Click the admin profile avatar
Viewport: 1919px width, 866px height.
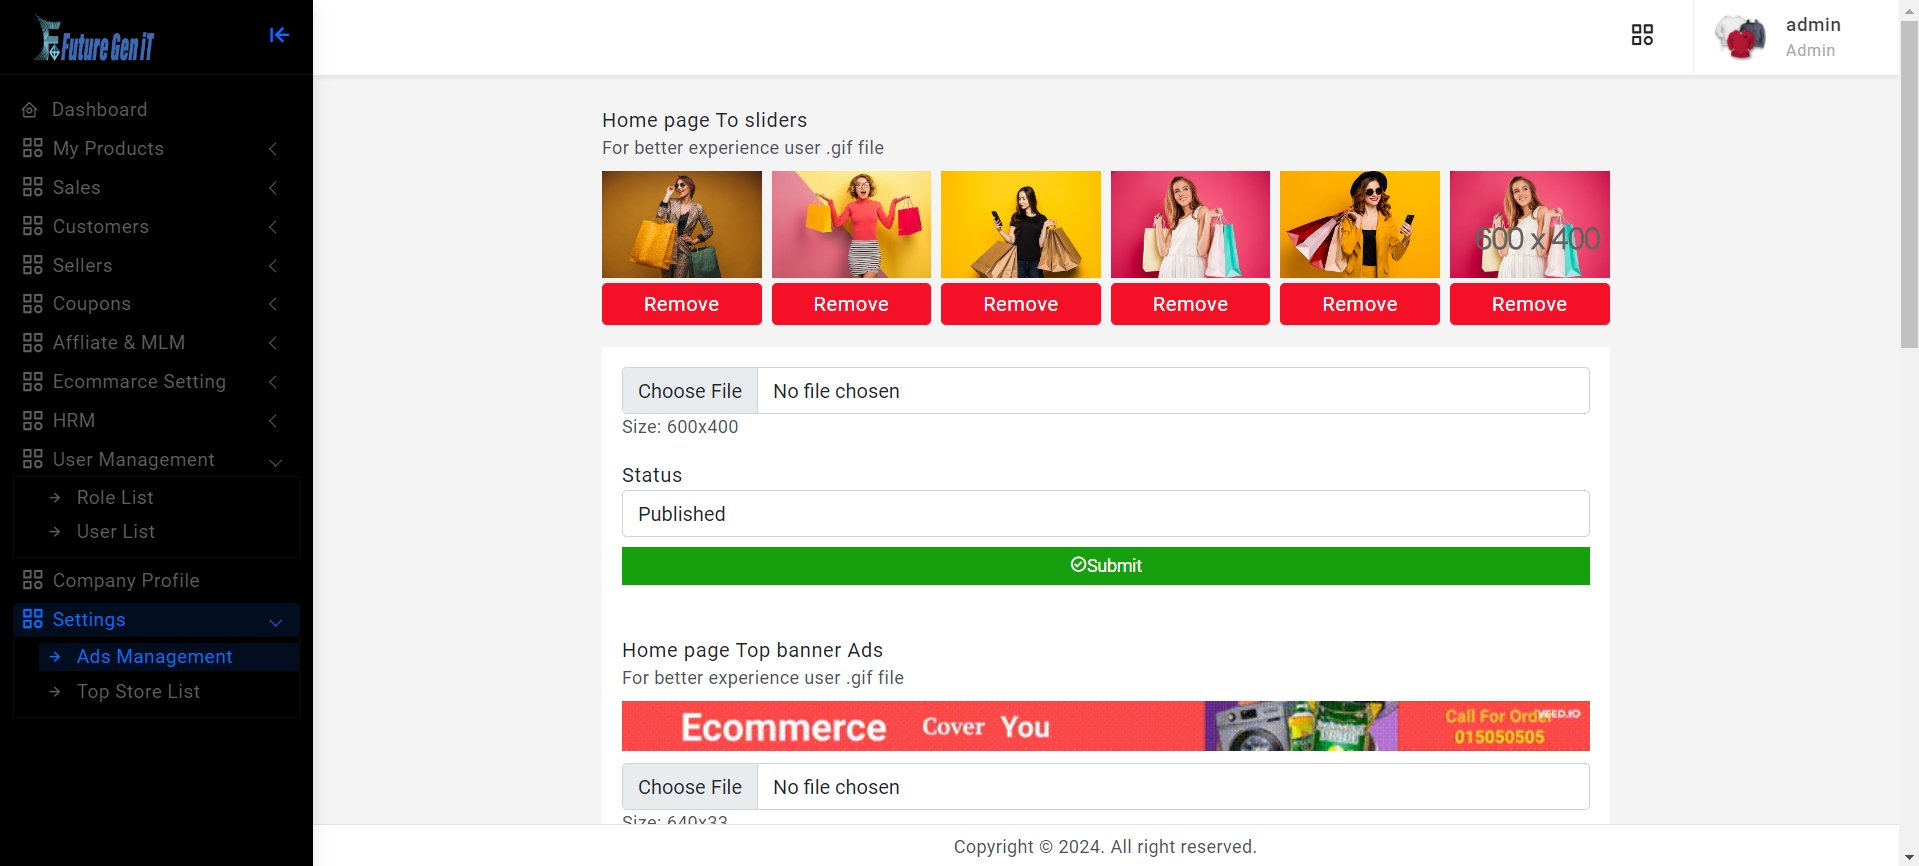1740,37
